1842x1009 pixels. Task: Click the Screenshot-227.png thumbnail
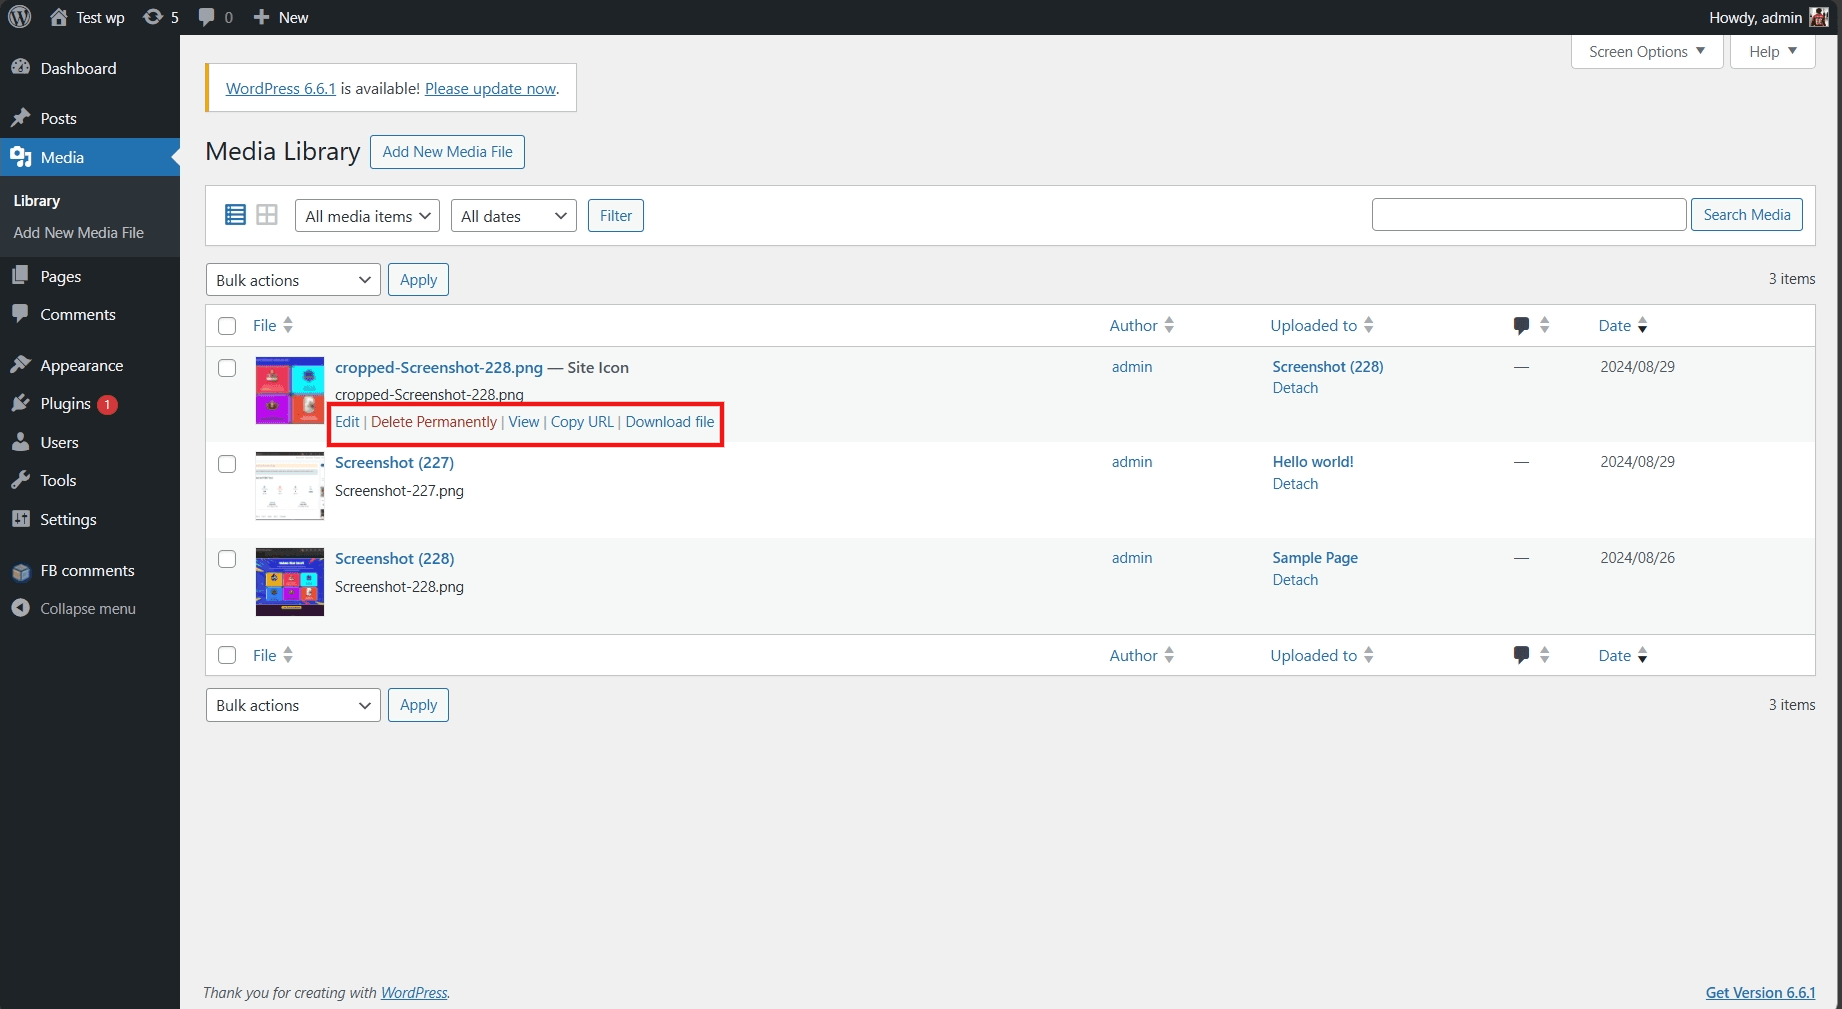click(x=289, y=486)
